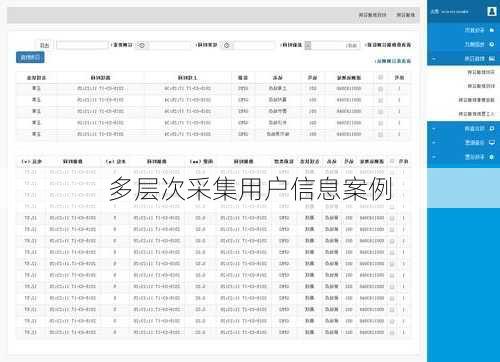Open the user avatar icon in sidebar header
The height and width of the screenshot is (362, 500).
pos(492,12)
